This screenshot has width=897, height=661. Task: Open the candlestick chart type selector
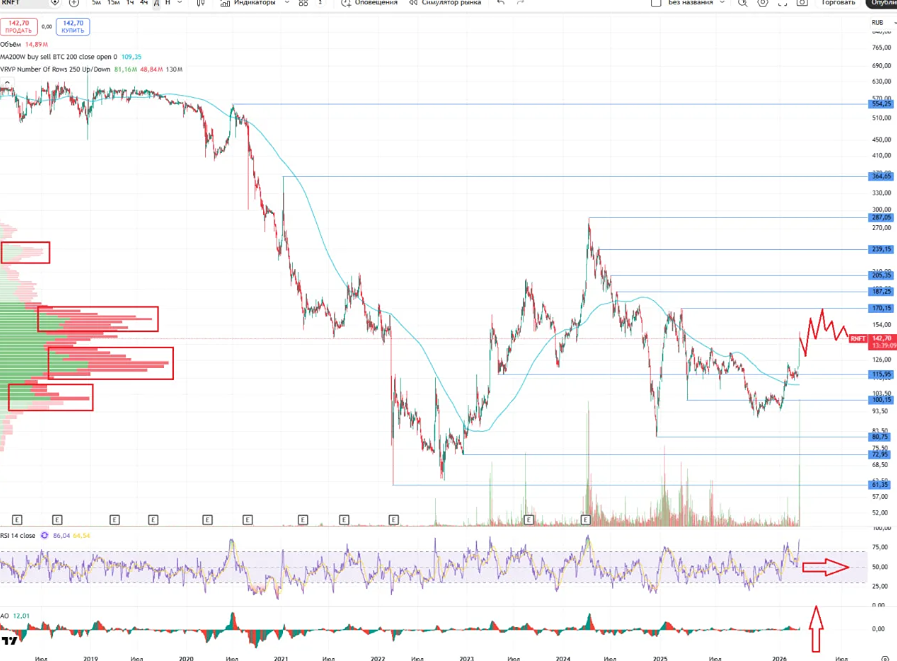click(x=200, y=2)
